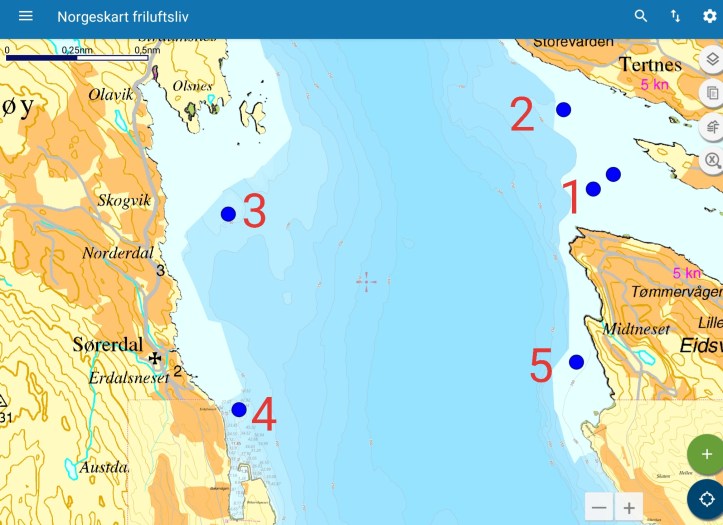The height and width of the screenshot is (525, 723).
Task: Click the blue marker next to number 2
Action: tap(563, 109)
